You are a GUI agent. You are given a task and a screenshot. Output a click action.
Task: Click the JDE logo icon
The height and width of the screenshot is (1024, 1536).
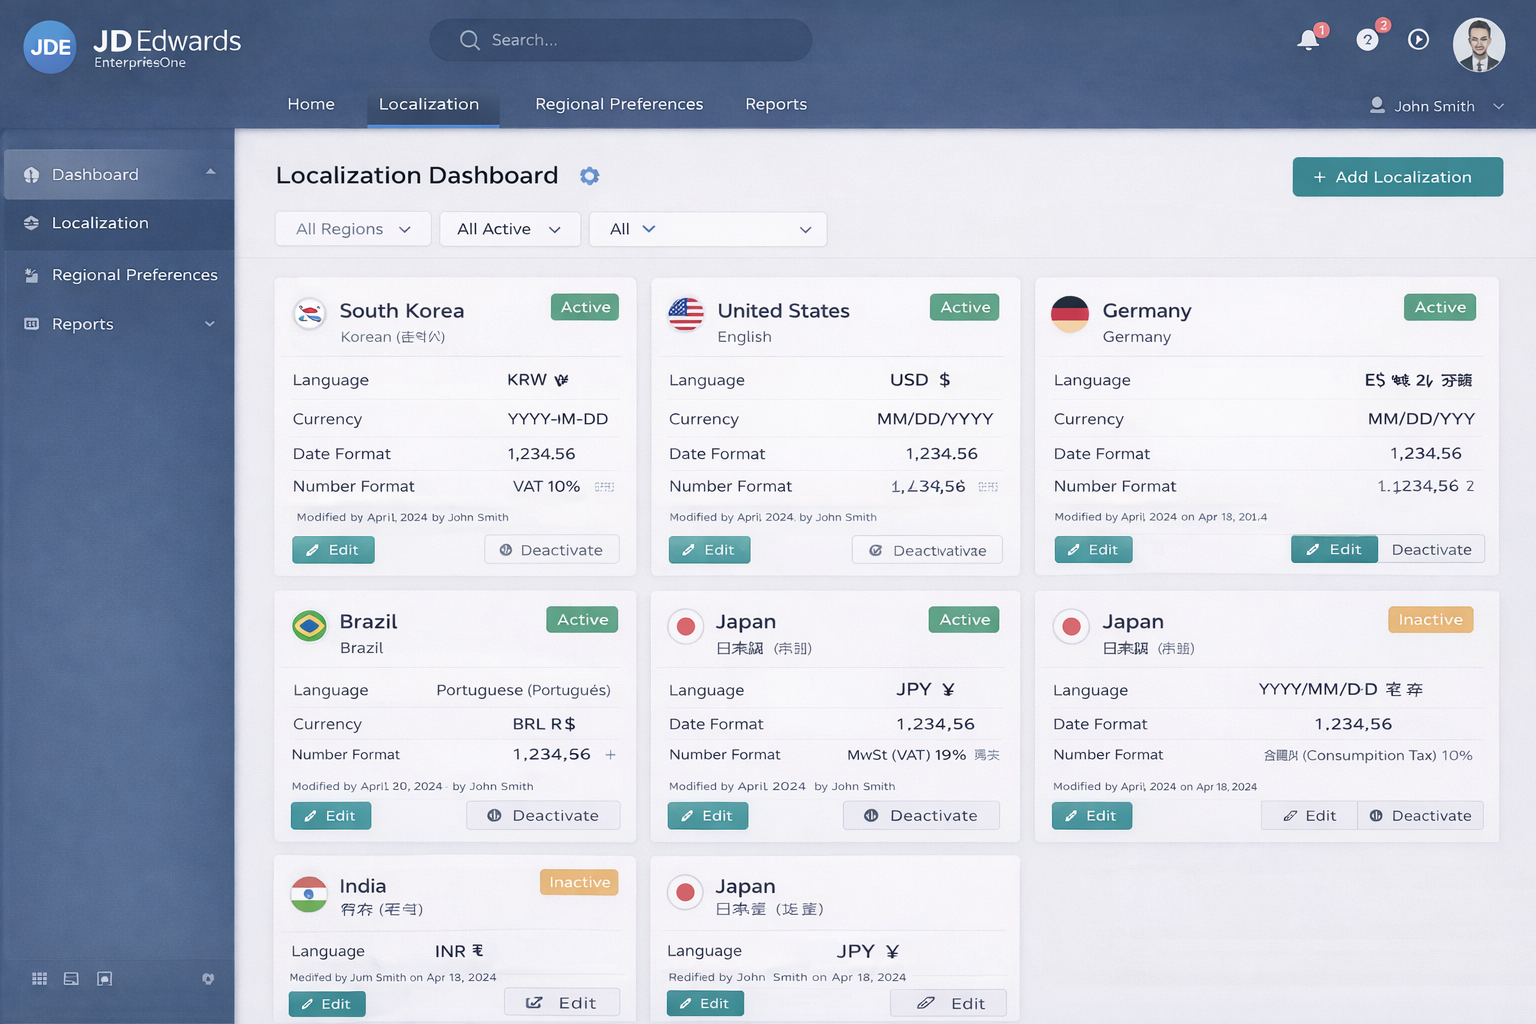tap(50, 47)
